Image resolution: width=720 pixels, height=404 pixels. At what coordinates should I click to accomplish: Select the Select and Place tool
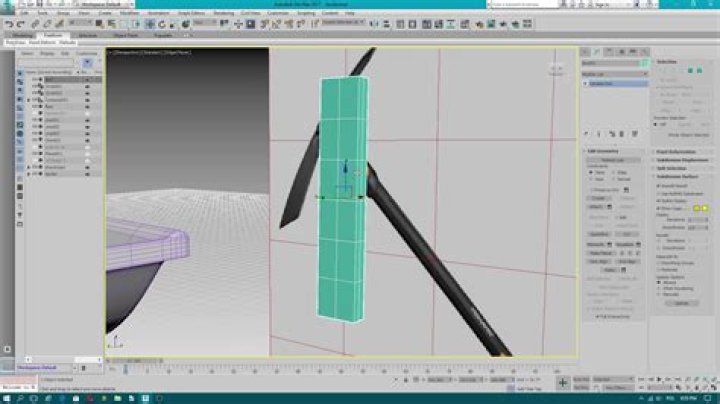pyautogui.click(x=185, y=24)
